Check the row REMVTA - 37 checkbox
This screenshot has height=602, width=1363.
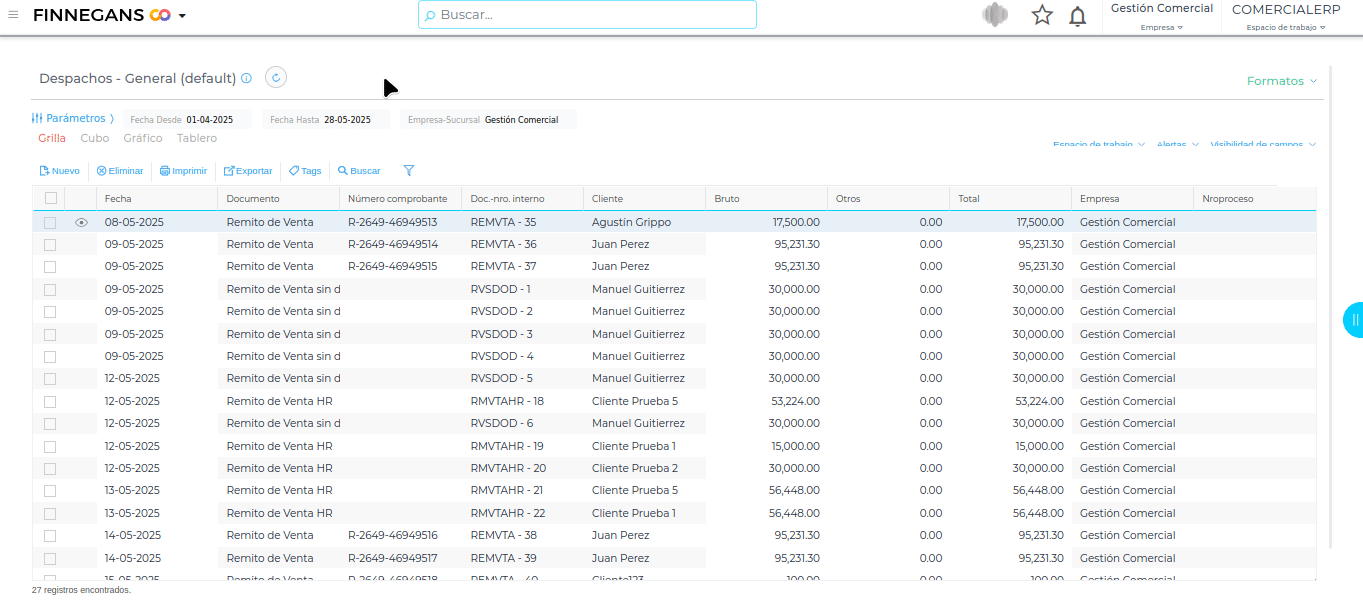(50, 267)
